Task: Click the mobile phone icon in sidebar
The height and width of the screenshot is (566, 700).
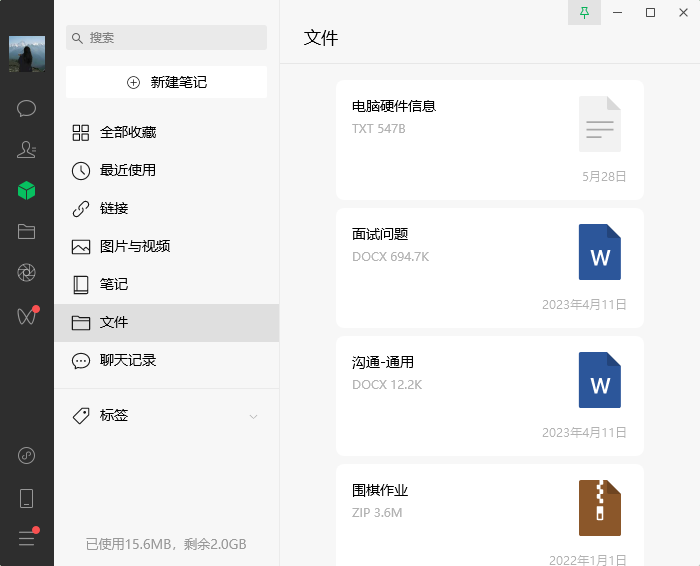Action: coord(26,498)
